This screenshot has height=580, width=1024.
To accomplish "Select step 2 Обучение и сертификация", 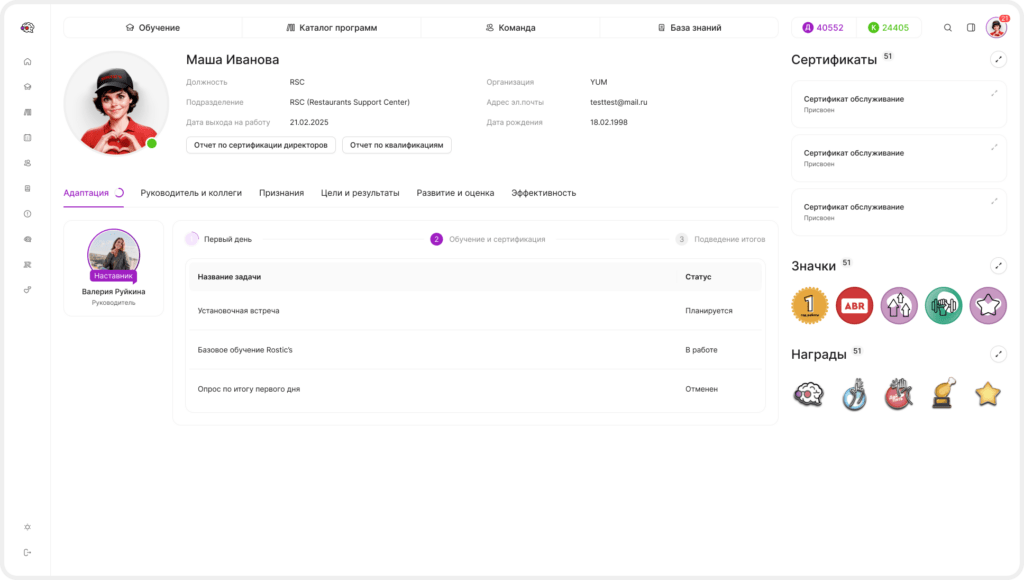I will (x=487, y=239).
